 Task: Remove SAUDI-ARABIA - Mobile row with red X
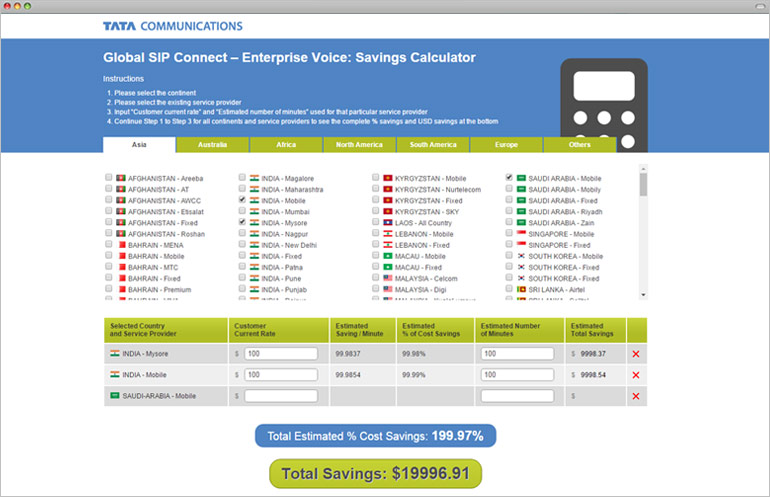point(636,396)
